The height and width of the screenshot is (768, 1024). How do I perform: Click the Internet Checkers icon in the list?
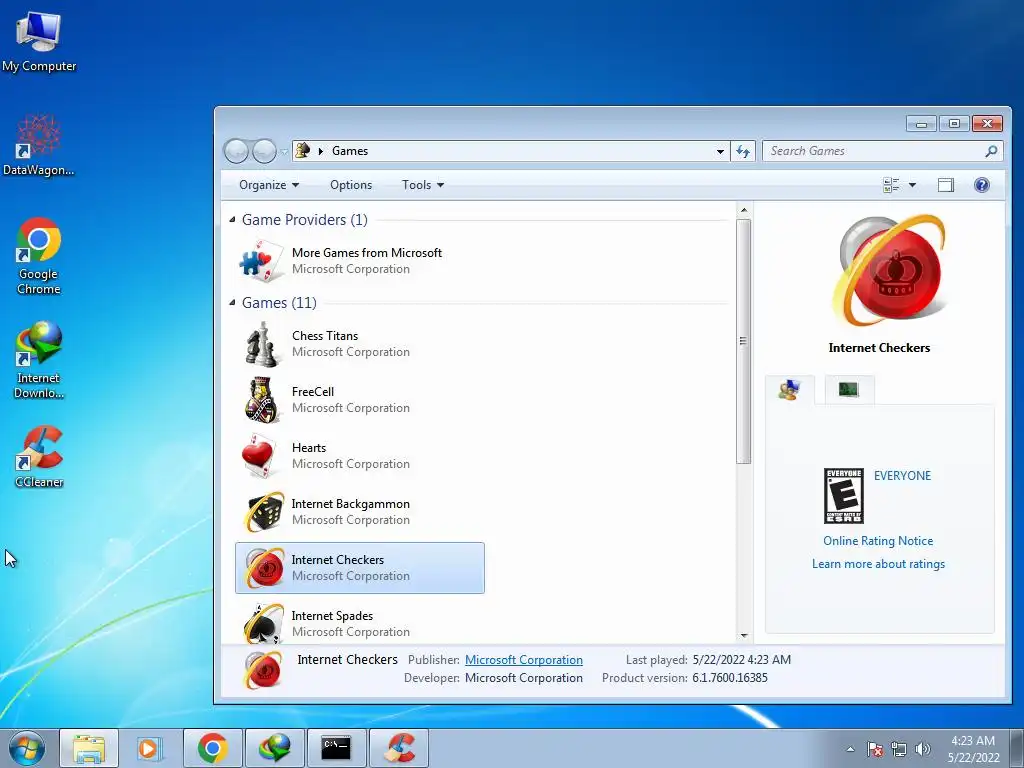point(264,568)
